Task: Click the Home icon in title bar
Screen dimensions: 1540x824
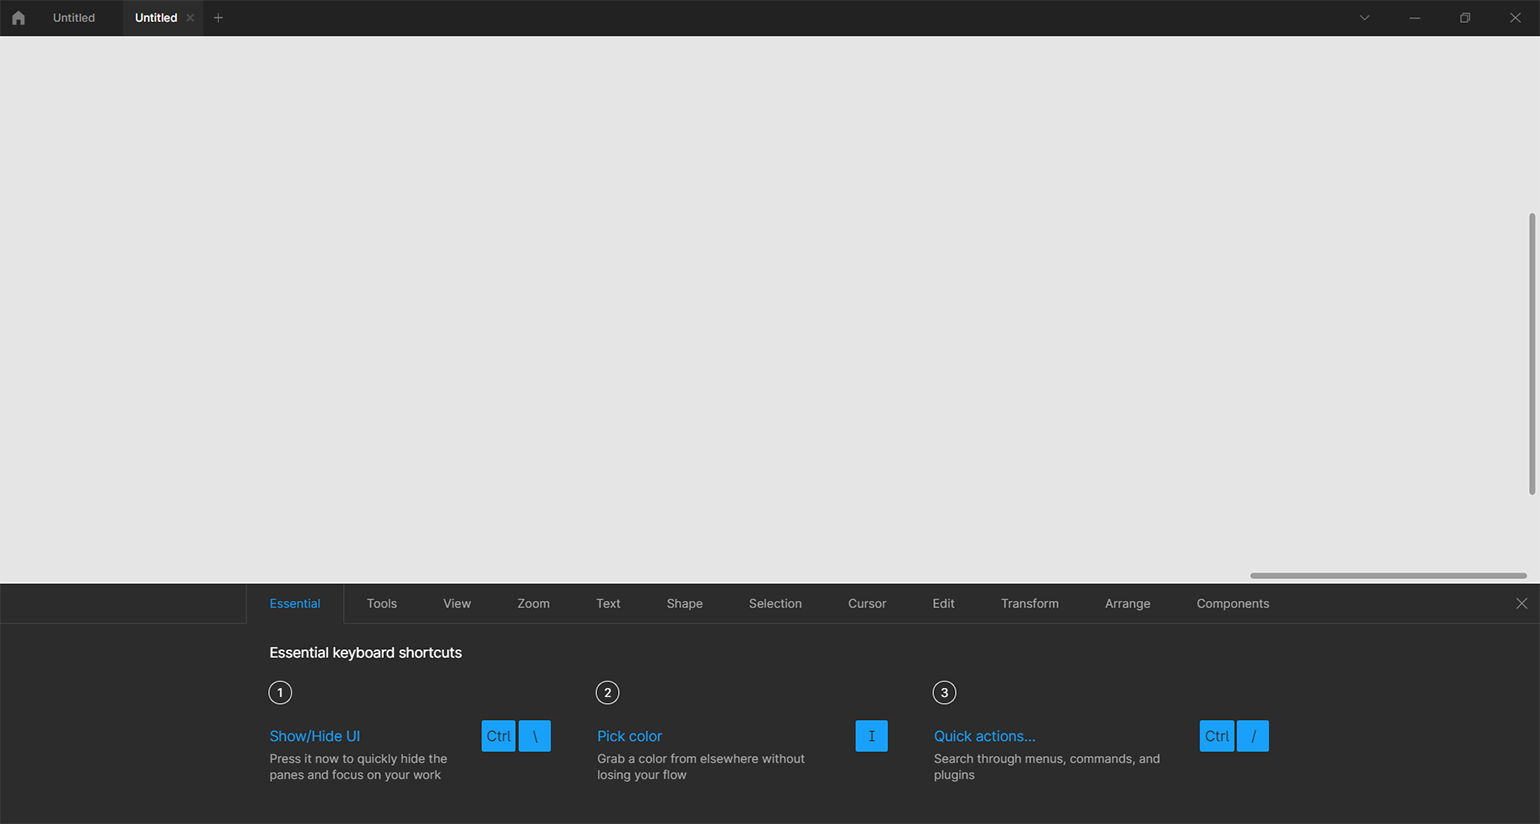Action: click(18, 18)
